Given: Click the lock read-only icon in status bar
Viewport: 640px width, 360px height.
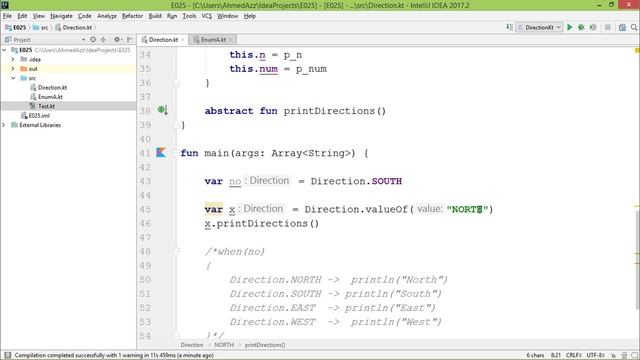Looking at the screenshot, I should [613, 356].
